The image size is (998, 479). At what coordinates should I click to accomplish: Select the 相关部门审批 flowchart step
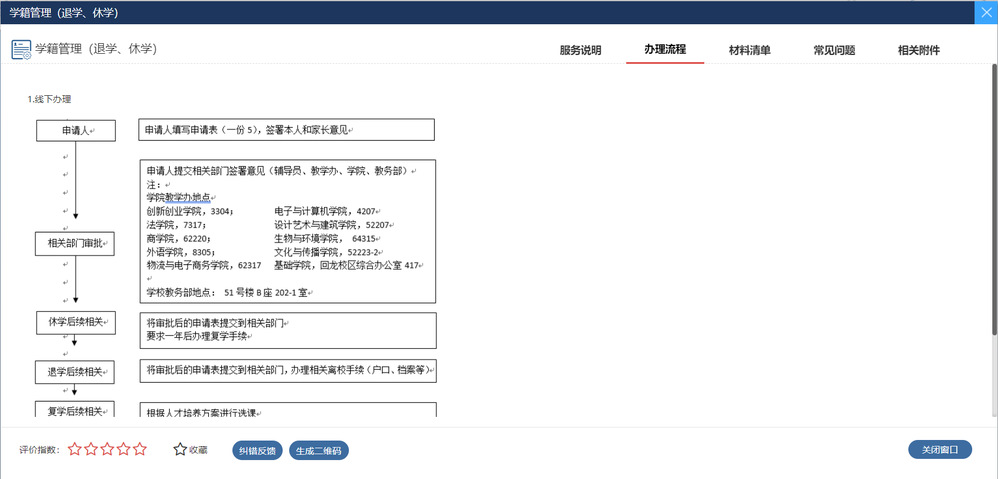[76, 243]
